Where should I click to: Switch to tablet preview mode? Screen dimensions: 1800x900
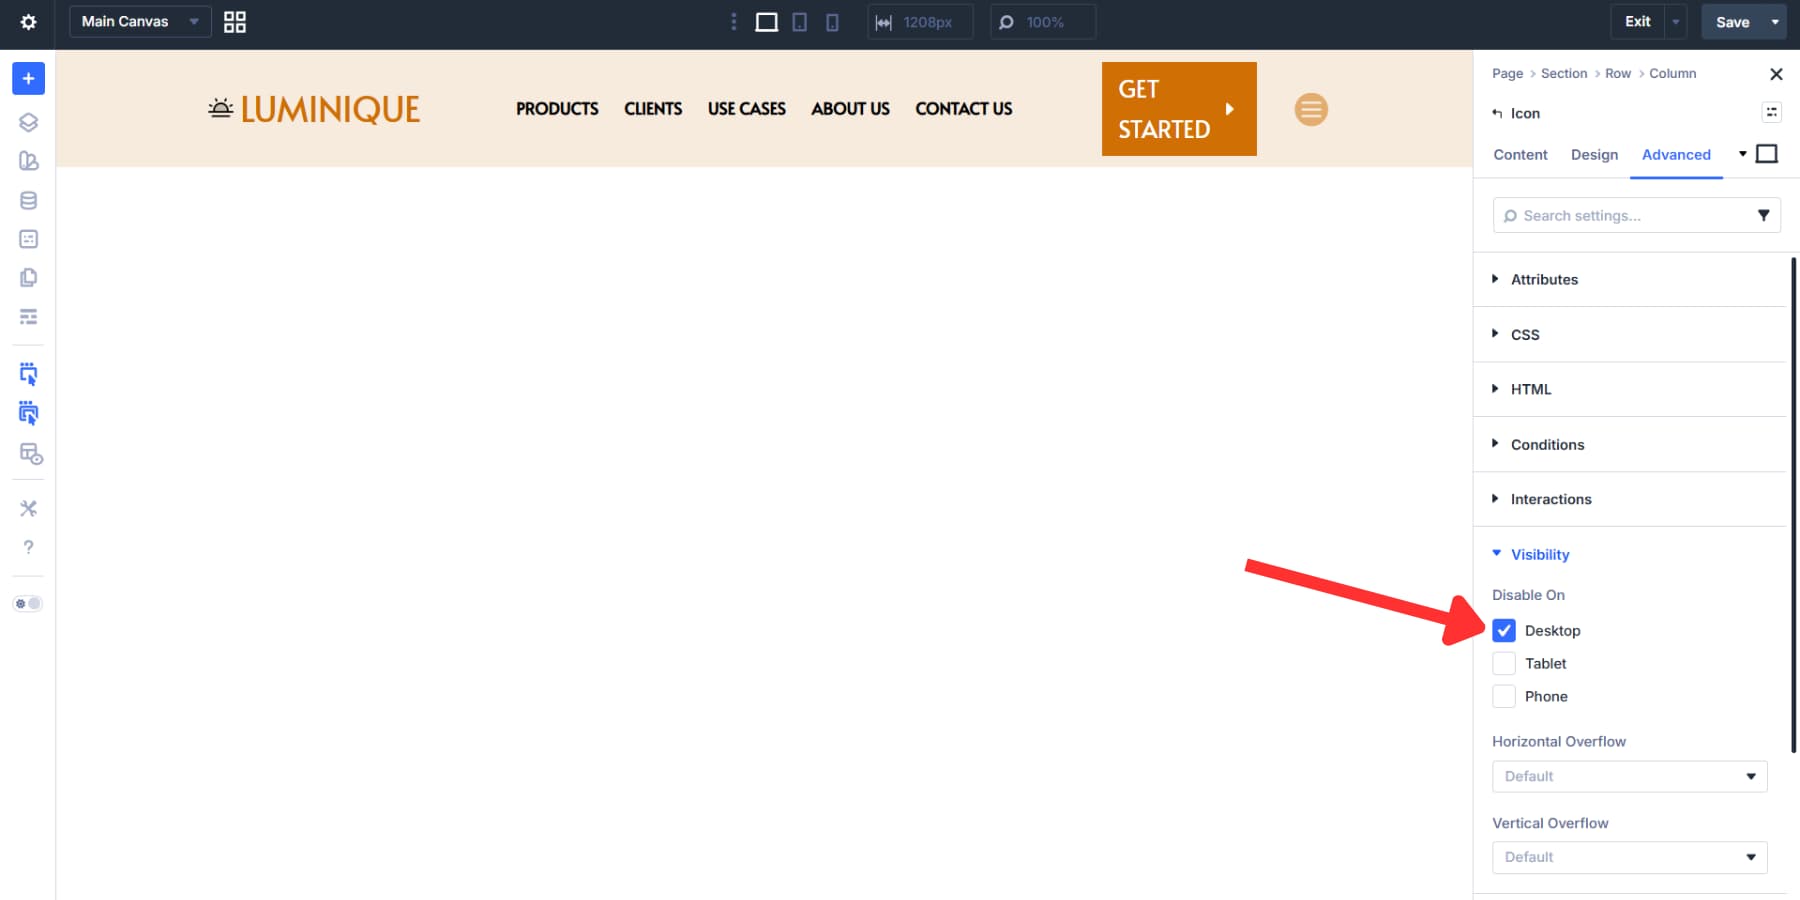[x=799, y=21]
